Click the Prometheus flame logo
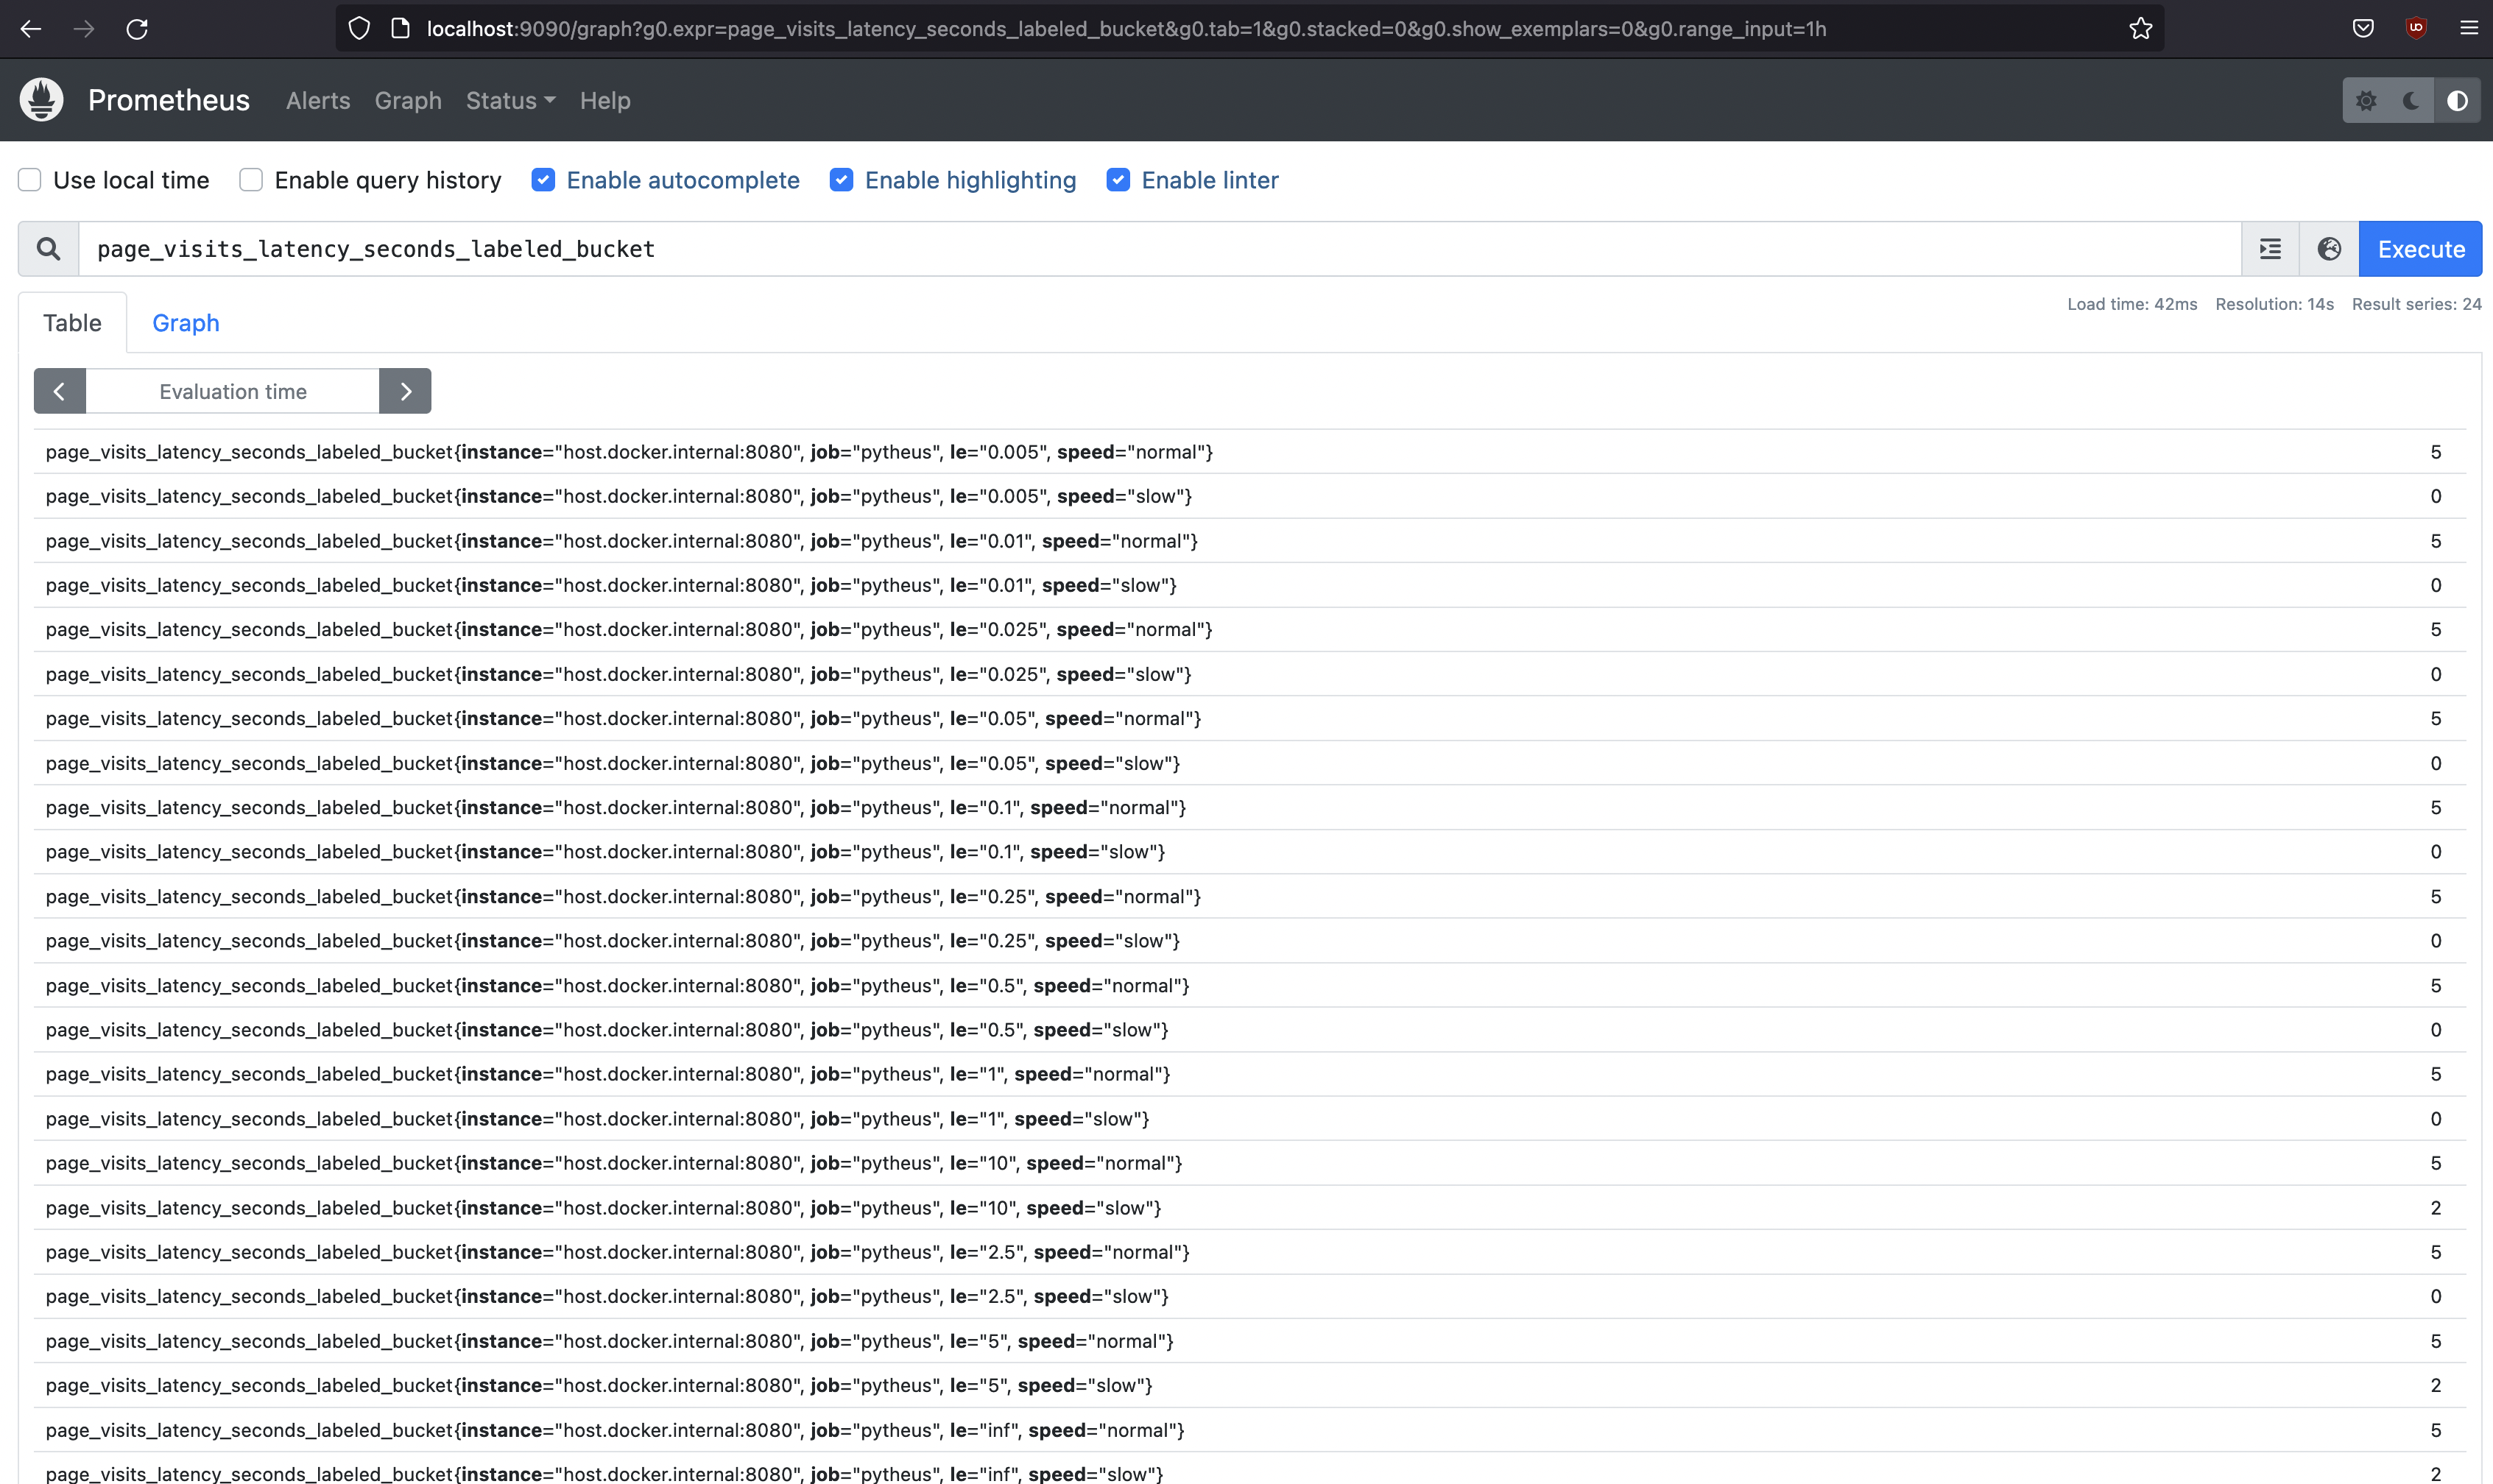The height and width of the screenshot is (1484, 2493). click(41, 100)
